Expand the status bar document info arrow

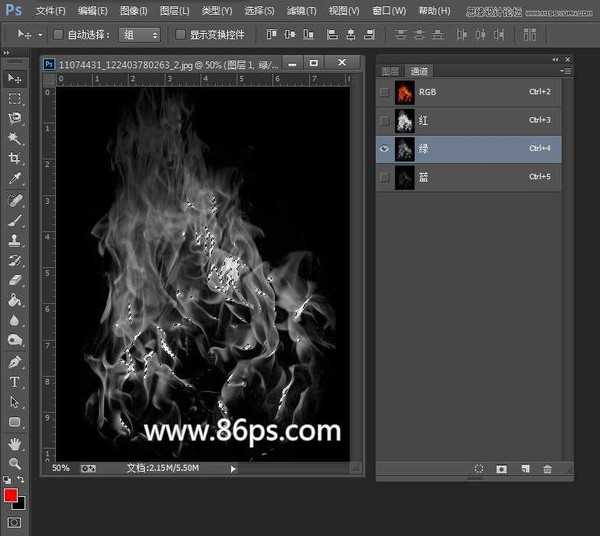pos(233,468)
